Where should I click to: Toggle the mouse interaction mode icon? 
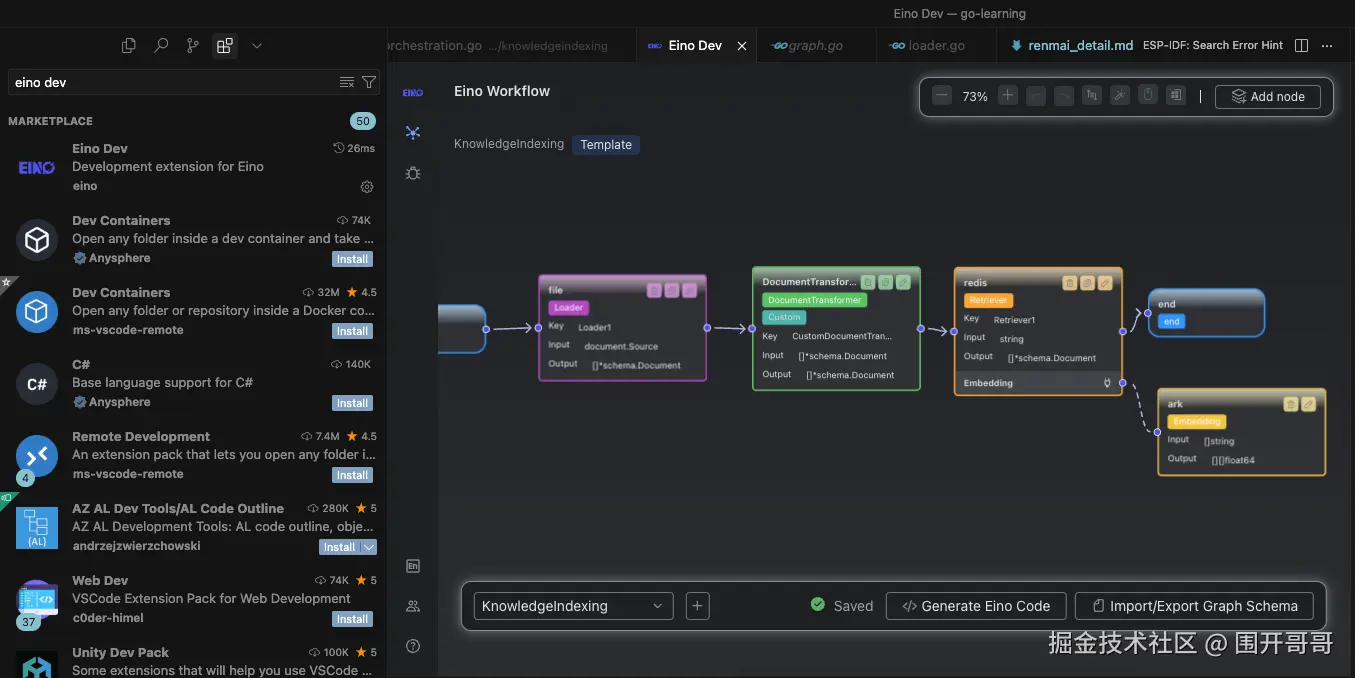point(1148,96)
